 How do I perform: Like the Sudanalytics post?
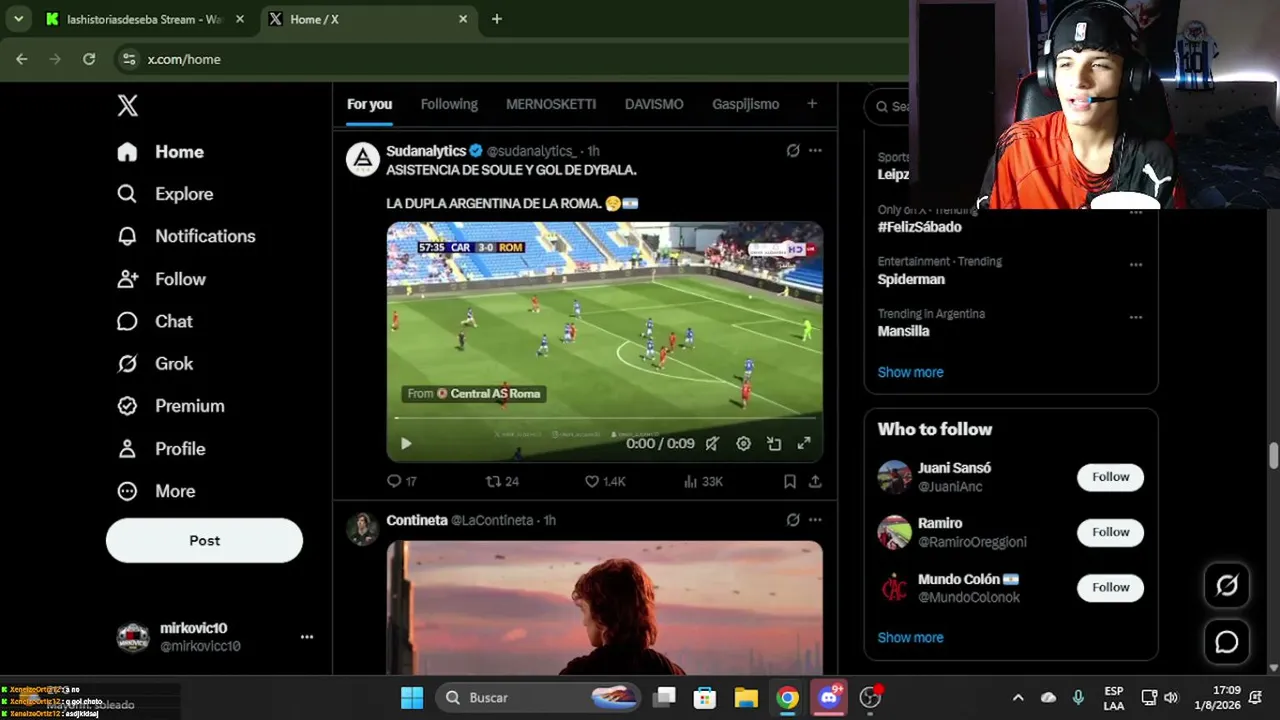tap(605, 482)
